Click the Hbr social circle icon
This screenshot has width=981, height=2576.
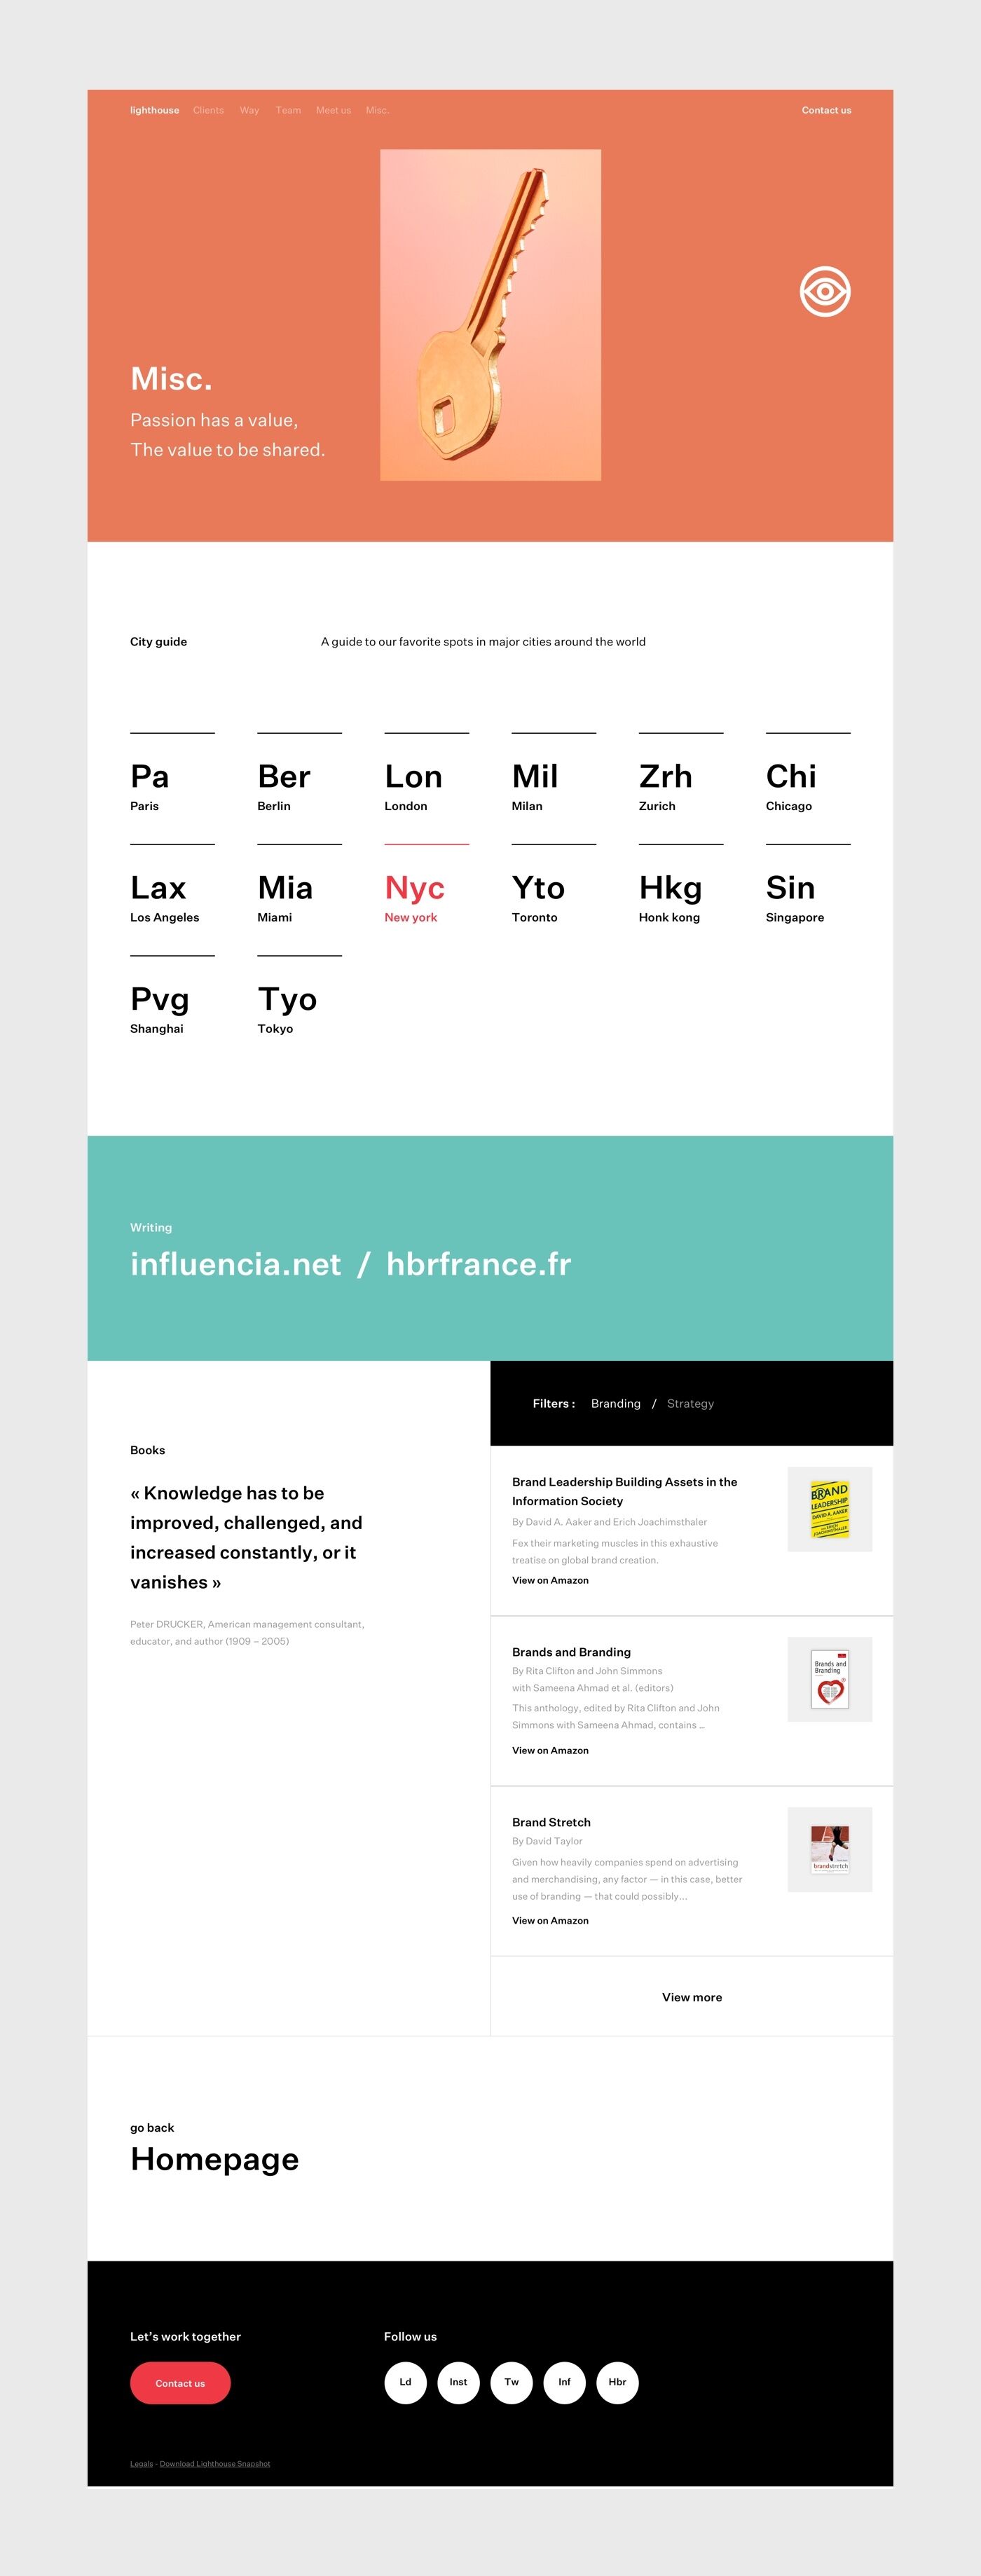[617, 2382]
